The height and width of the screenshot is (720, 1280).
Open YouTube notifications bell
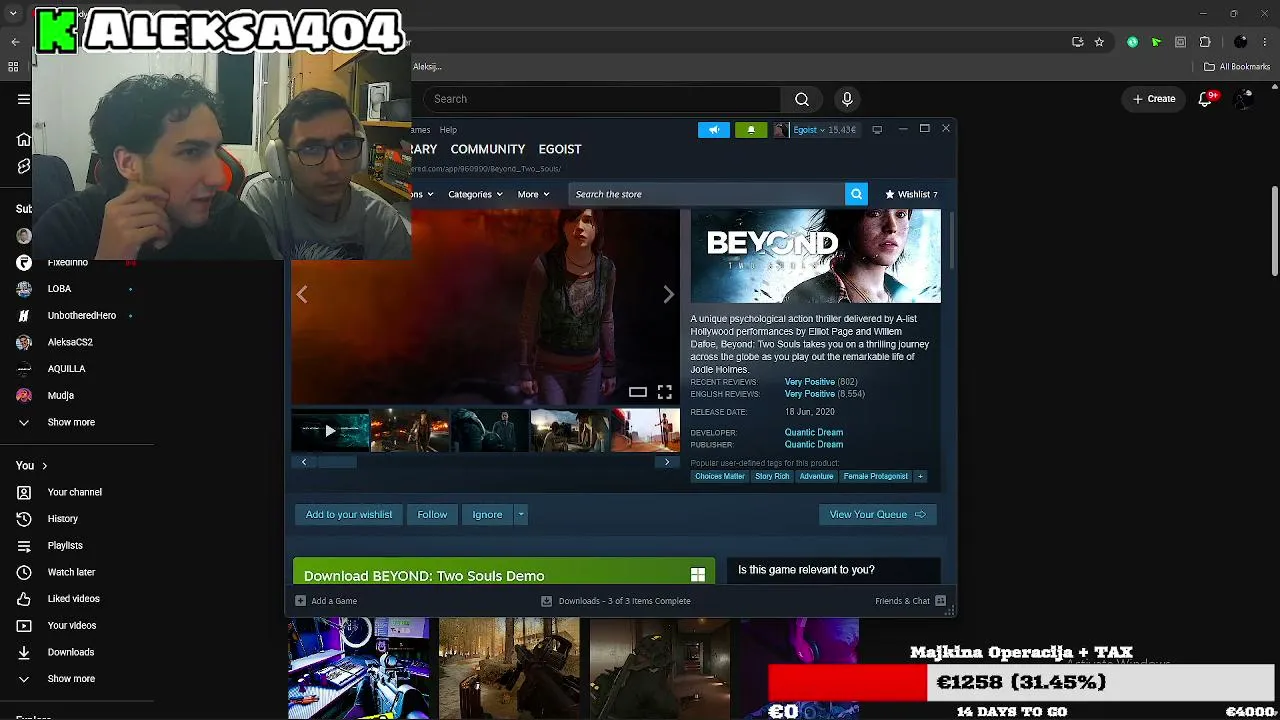coord(1206,99)
